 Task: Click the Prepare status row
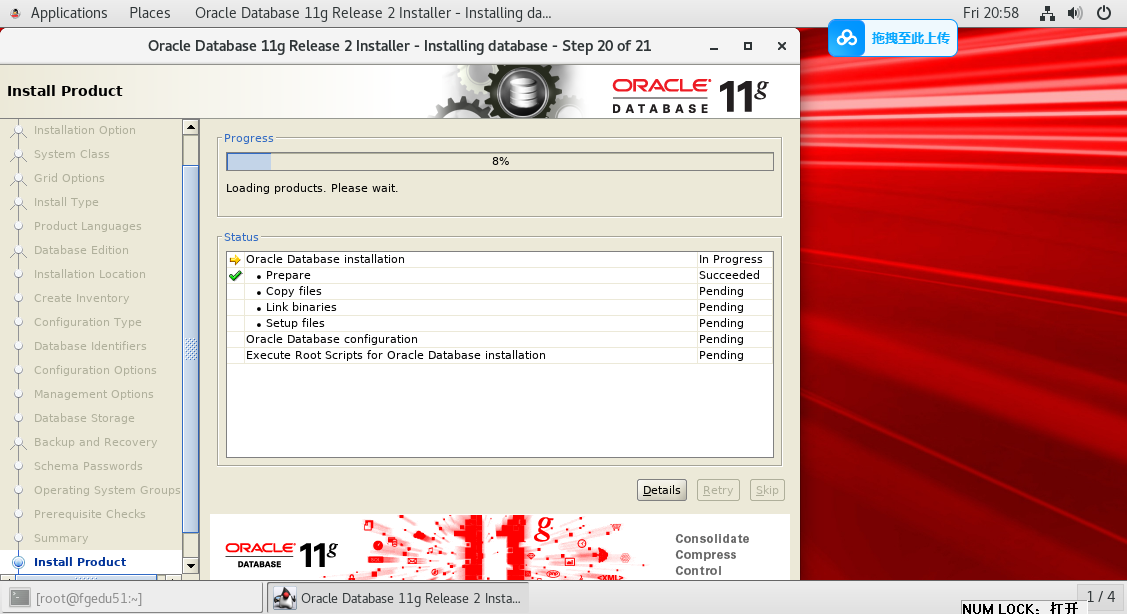coord(500,275)
